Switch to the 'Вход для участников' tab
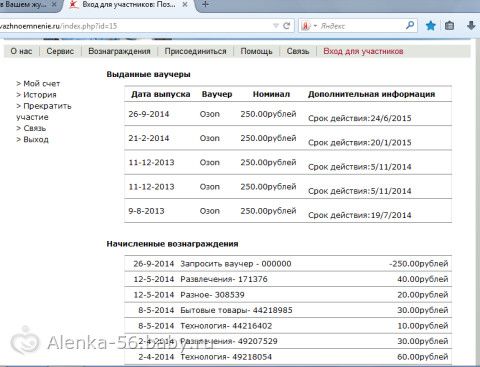Viewport: 480px width, 367px height. (x=129, y=5)
